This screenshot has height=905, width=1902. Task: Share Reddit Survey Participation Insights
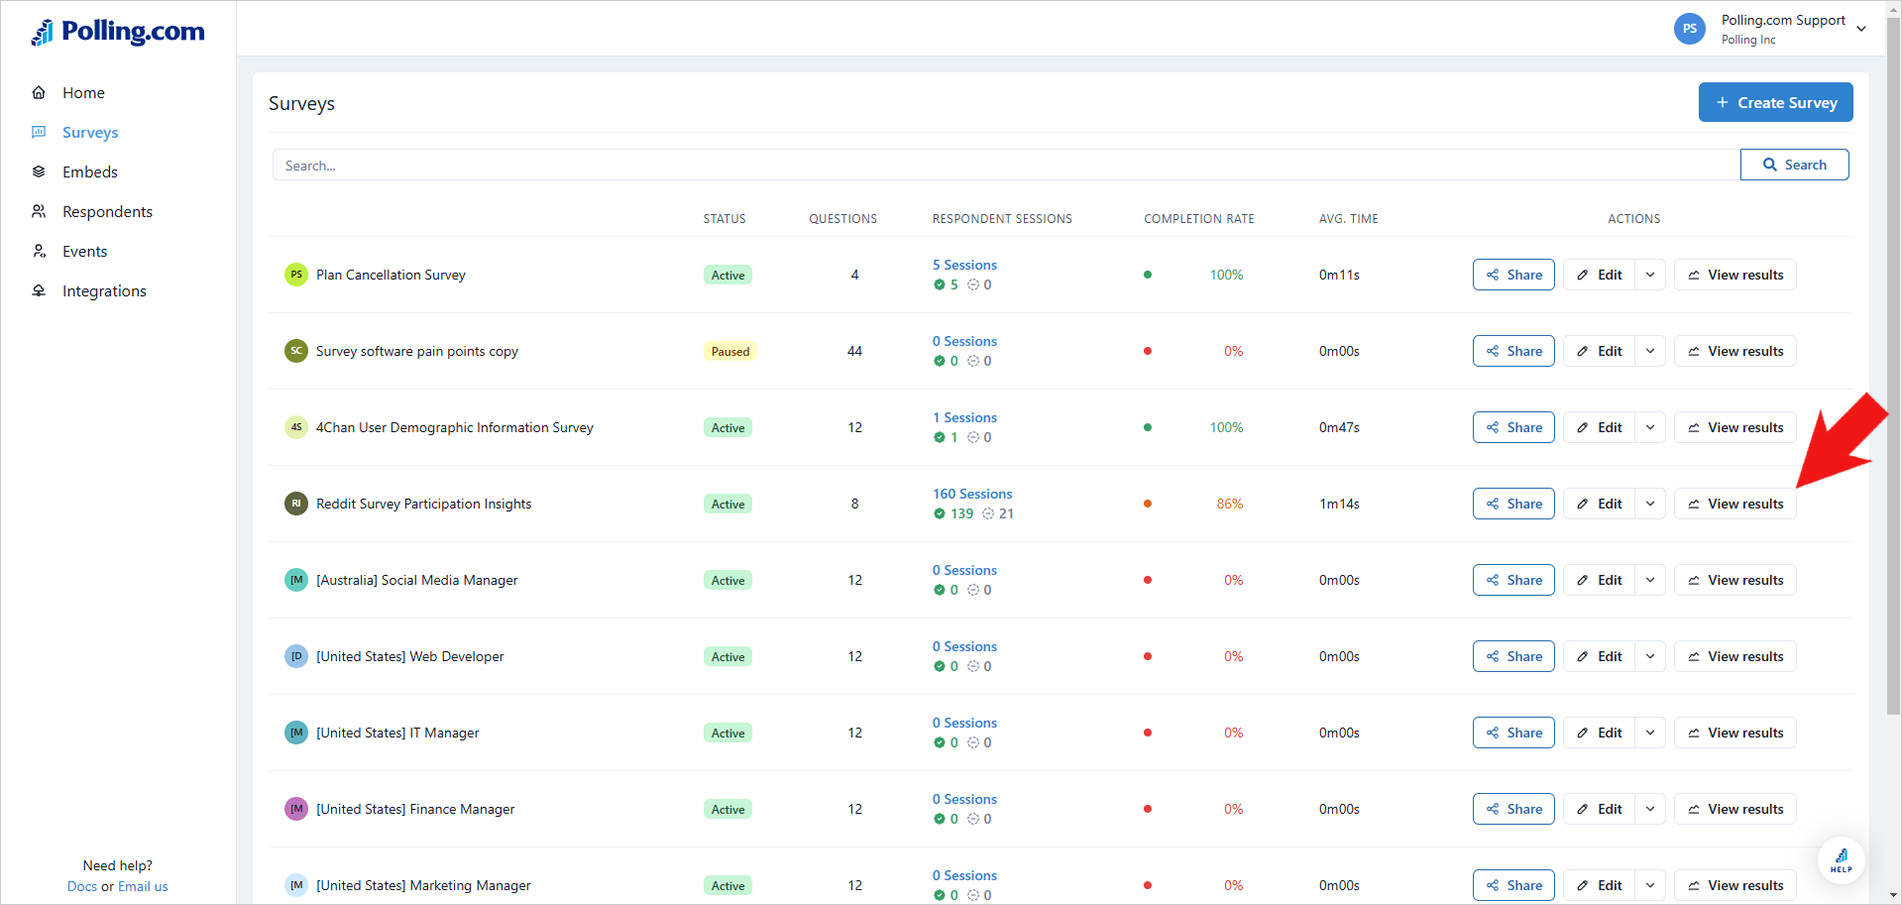pyautogui.click(x=1513, y=504)
